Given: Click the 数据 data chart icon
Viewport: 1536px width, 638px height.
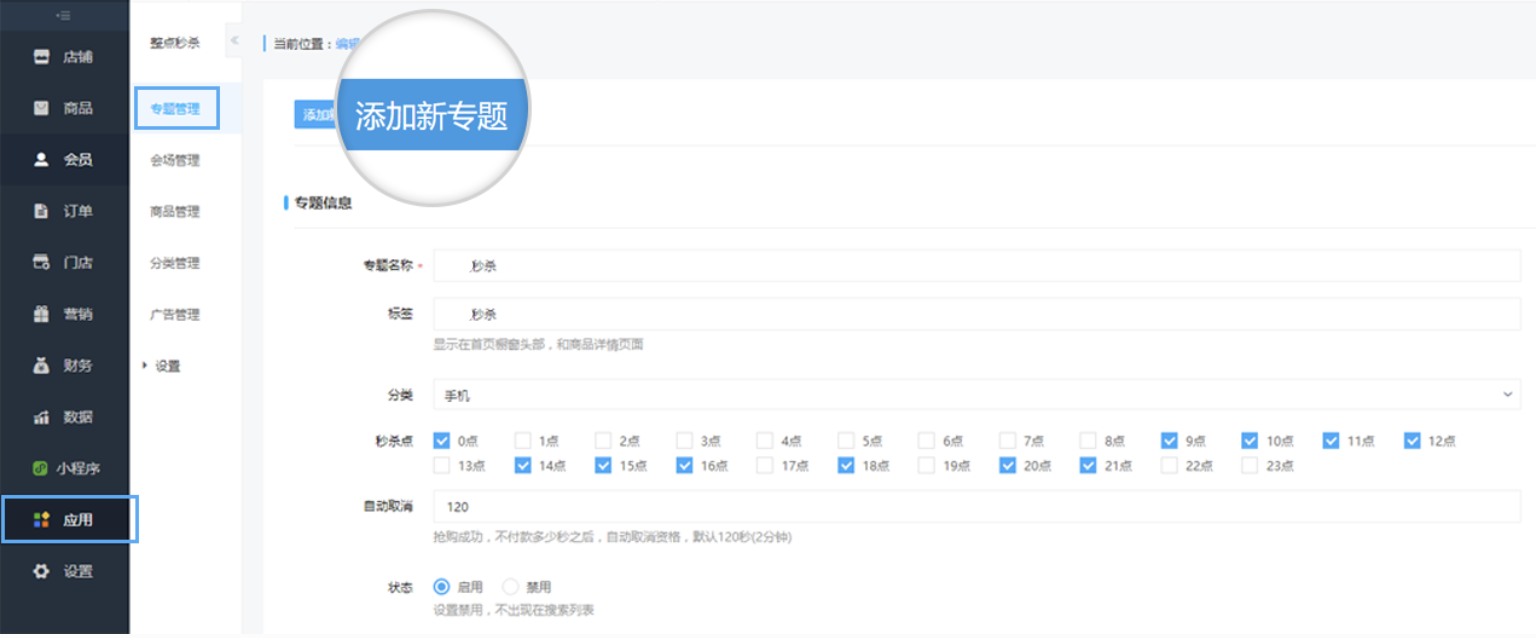Looking at the screenshot, I should pyautogui.click(x=41, y=417).
